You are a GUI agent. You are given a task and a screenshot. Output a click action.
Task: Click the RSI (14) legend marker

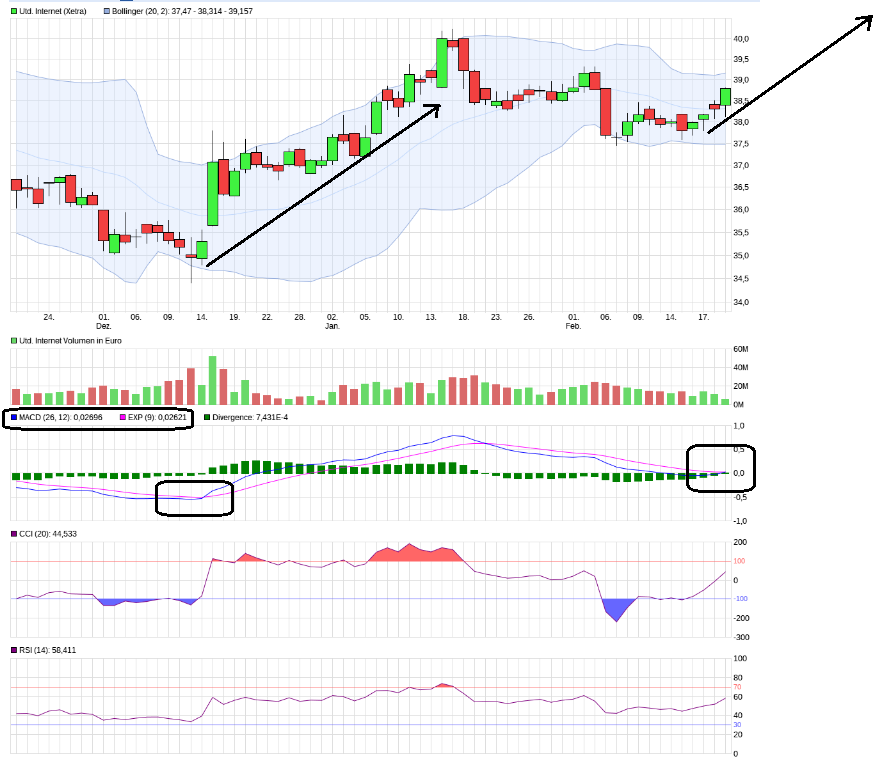tap(14, 650)
